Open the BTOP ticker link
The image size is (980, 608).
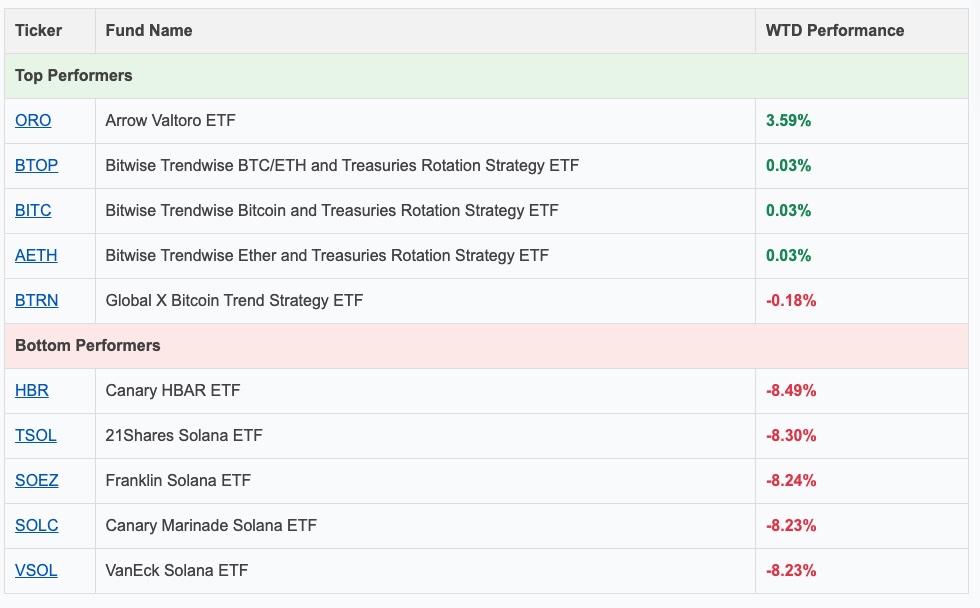point(36,165)
